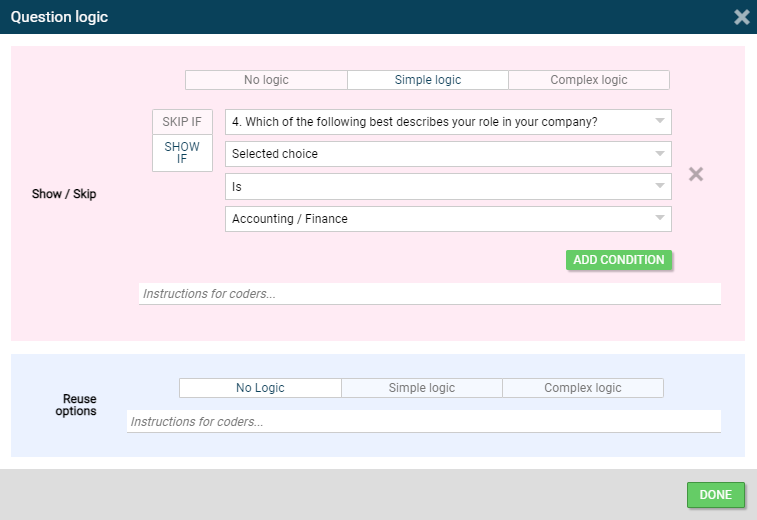Select the SKIP IF option

point(182,122)
